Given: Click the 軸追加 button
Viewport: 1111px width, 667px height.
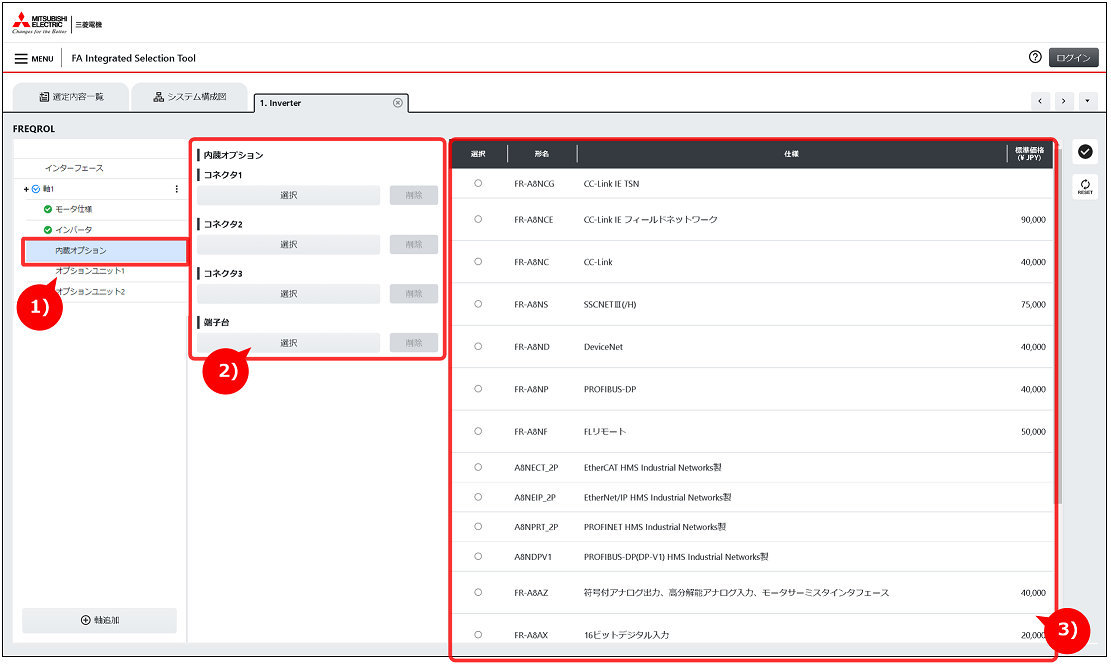Looking at the screenshot, I should coord(99,620).
